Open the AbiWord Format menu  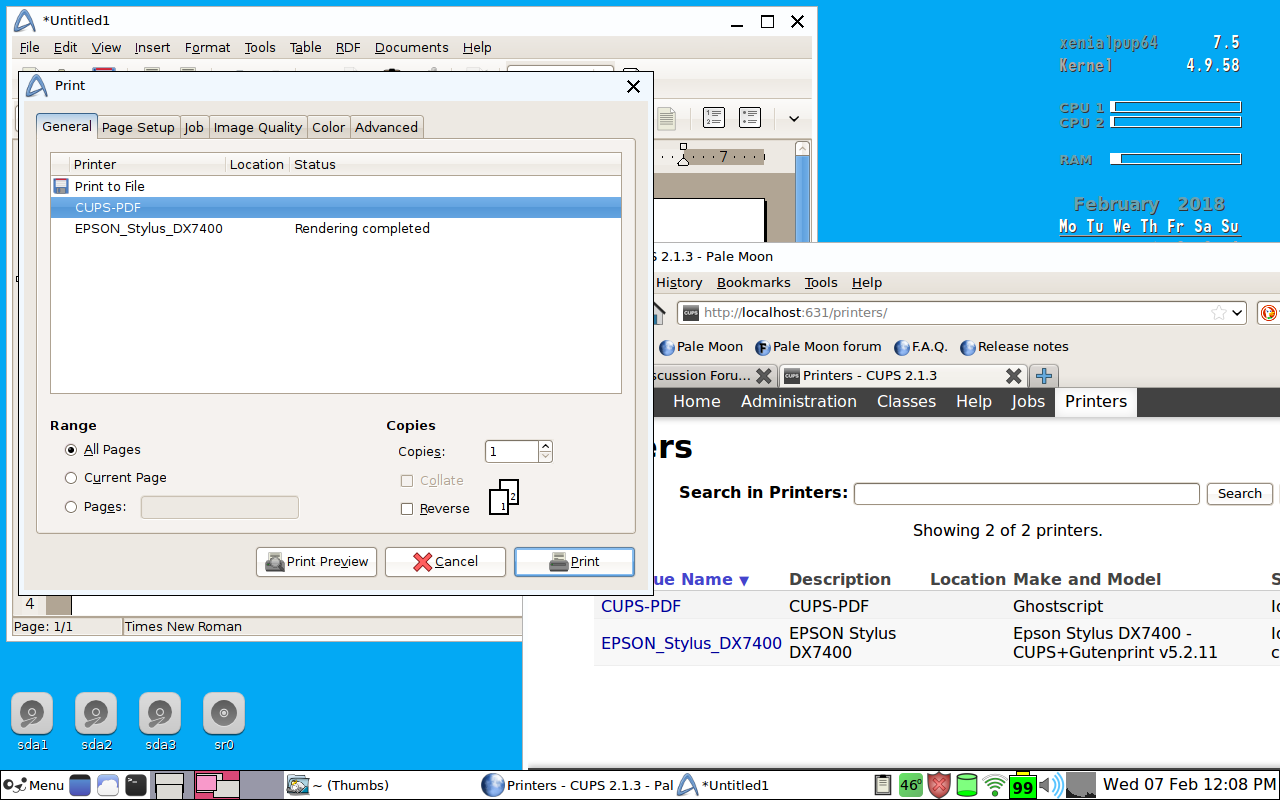tap(207, 47)
